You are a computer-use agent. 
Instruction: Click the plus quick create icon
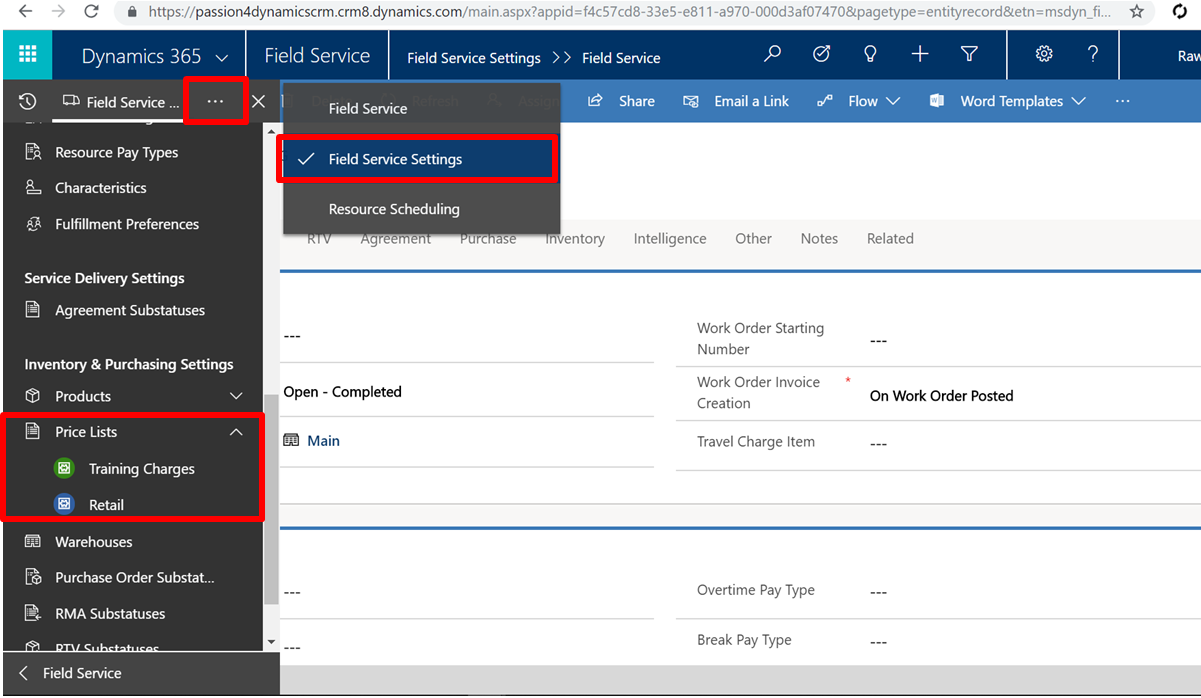coord(919,55)
